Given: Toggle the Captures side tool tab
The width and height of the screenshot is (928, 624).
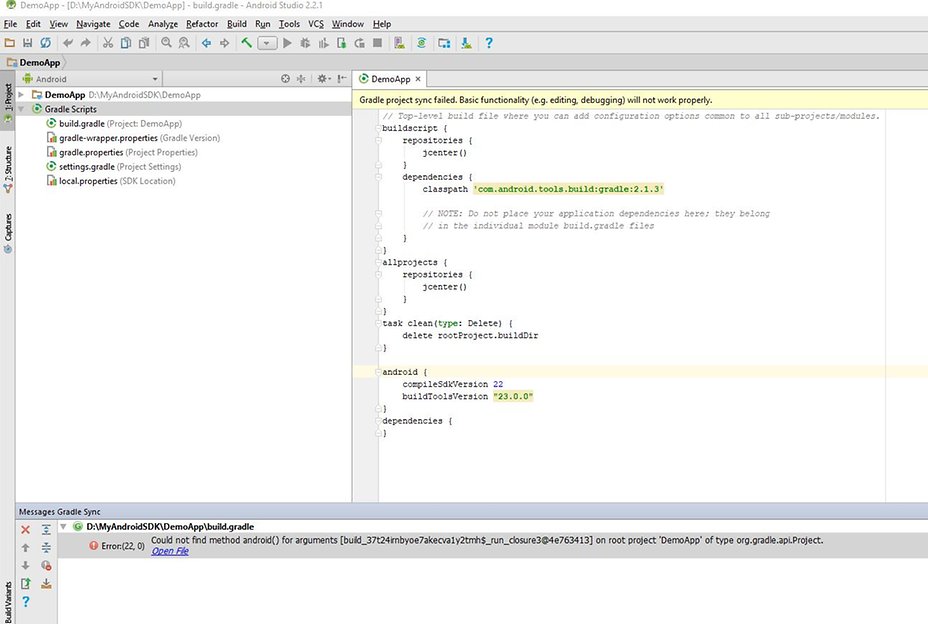Looking at the screenshot, I should (x=8, y=233).
